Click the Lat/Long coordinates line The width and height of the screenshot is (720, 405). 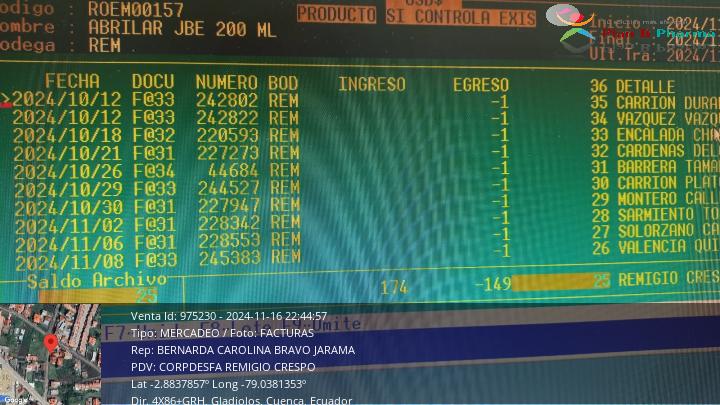219,383
